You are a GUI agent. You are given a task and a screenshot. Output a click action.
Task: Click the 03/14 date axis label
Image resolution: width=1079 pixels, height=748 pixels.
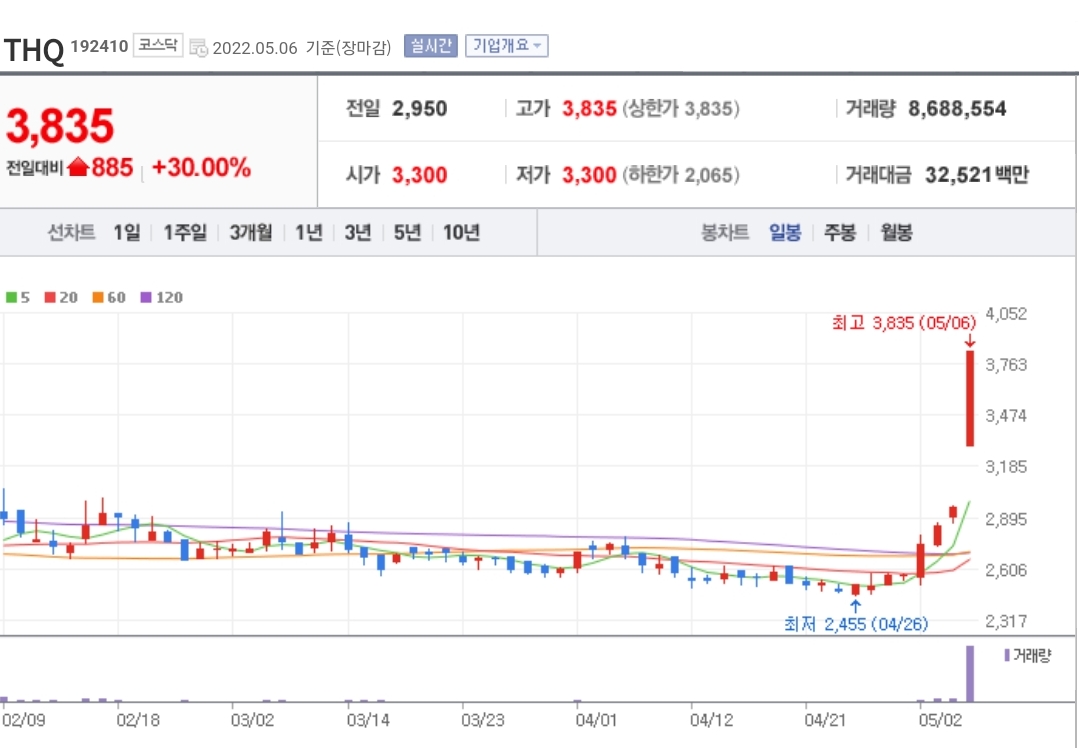tap(369, 720)
